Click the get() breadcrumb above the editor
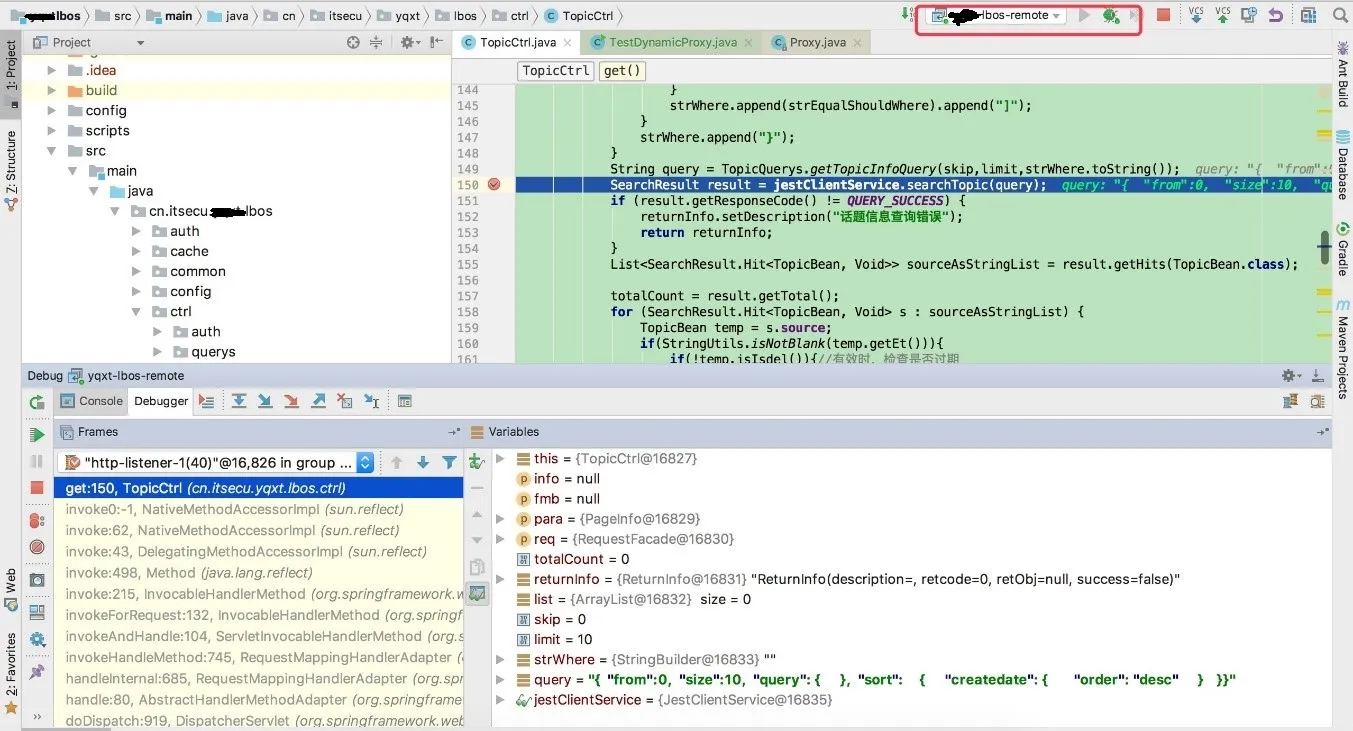Screen dimensions: 1353x731 [622, 70]
